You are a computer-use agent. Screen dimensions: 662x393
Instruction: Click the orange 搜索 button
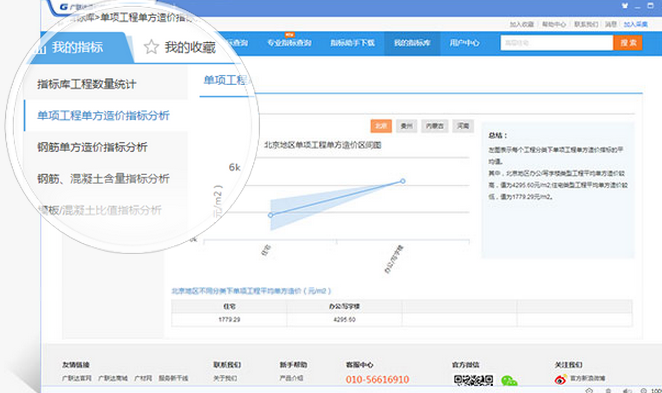click(628, 43)
